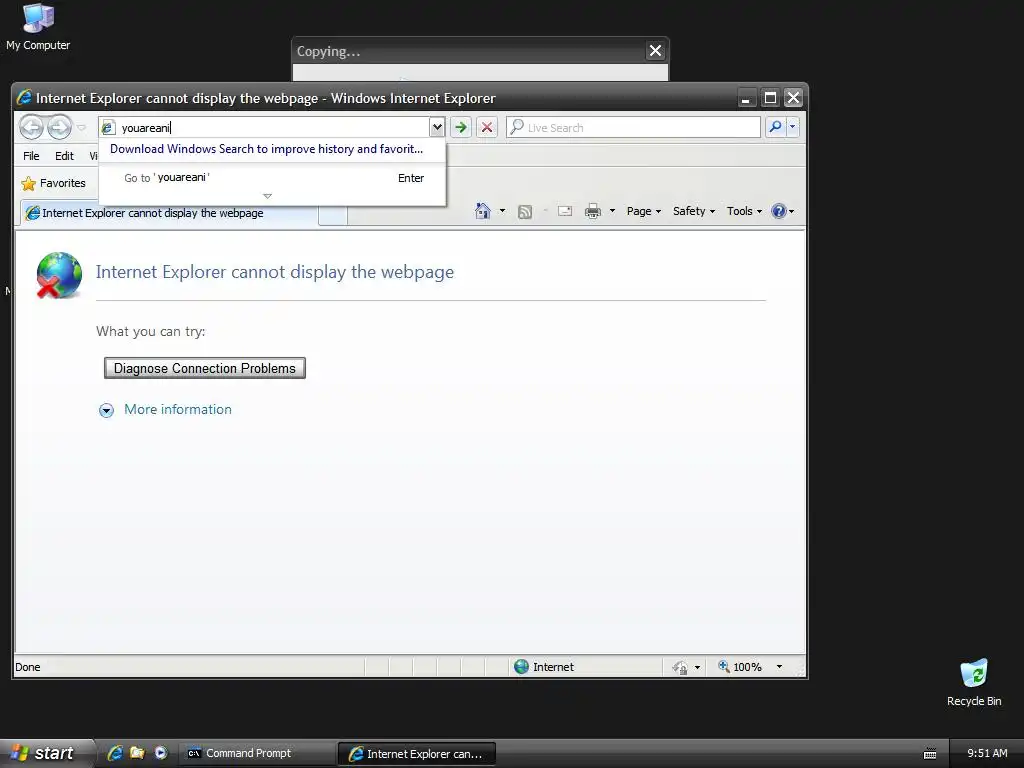Screen dimensions: 1024x768
Task: Click the 9:51 AM clock
Action: [x=987, y=753]
